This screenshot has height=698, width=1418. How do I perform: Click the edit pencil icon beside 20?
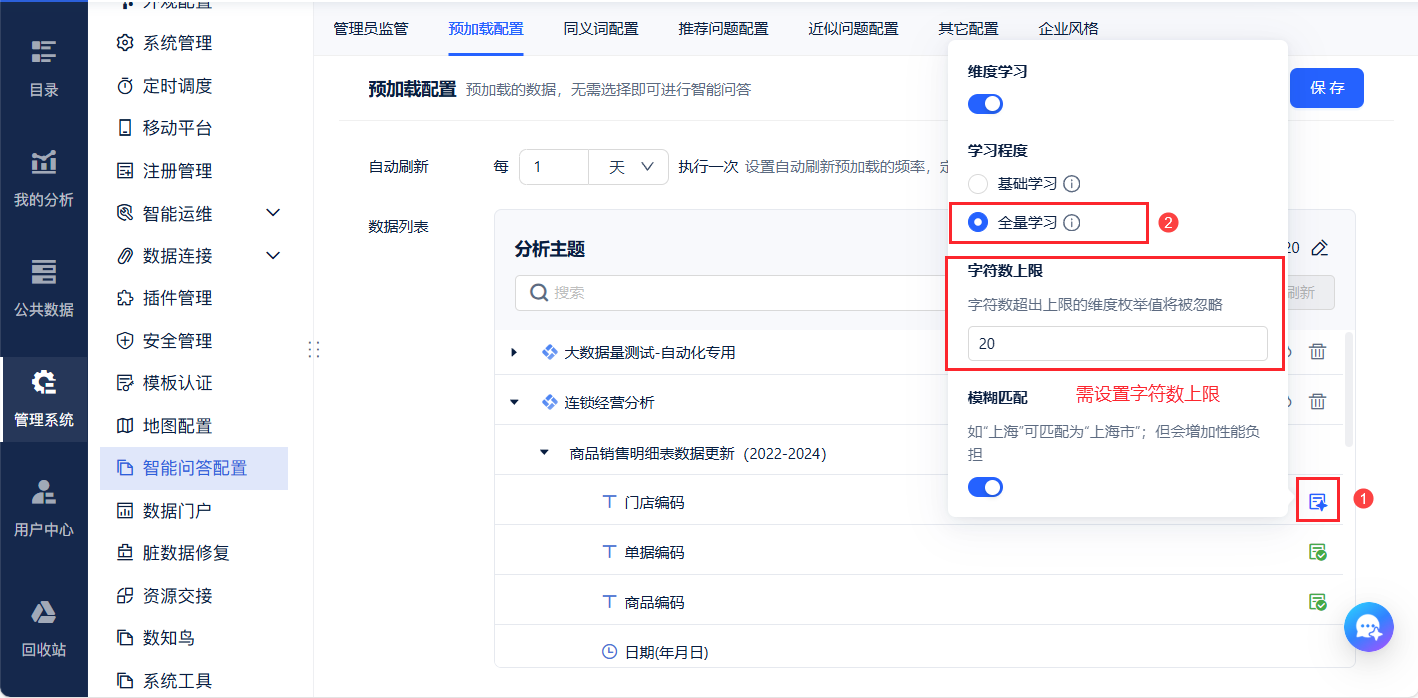pos(1320,248)
